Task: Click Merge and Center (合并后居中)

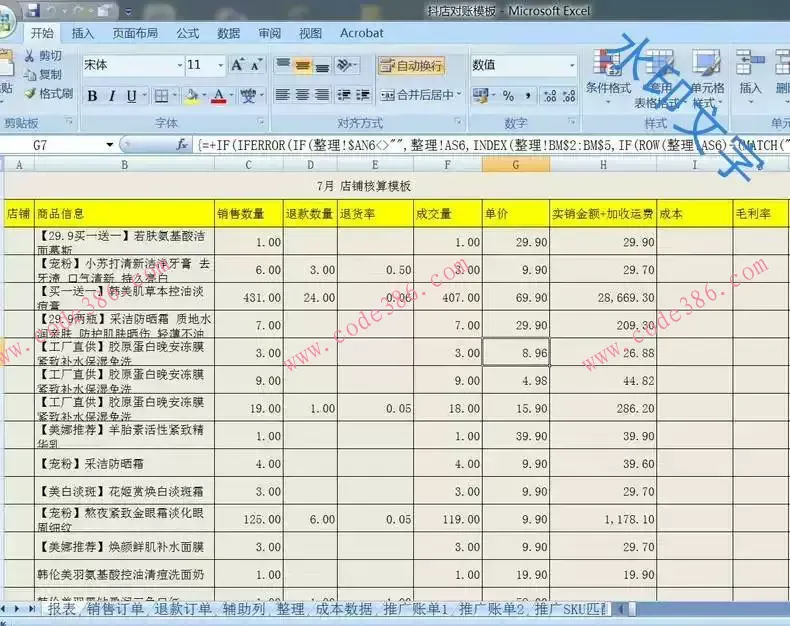Action: coord(416,95)
